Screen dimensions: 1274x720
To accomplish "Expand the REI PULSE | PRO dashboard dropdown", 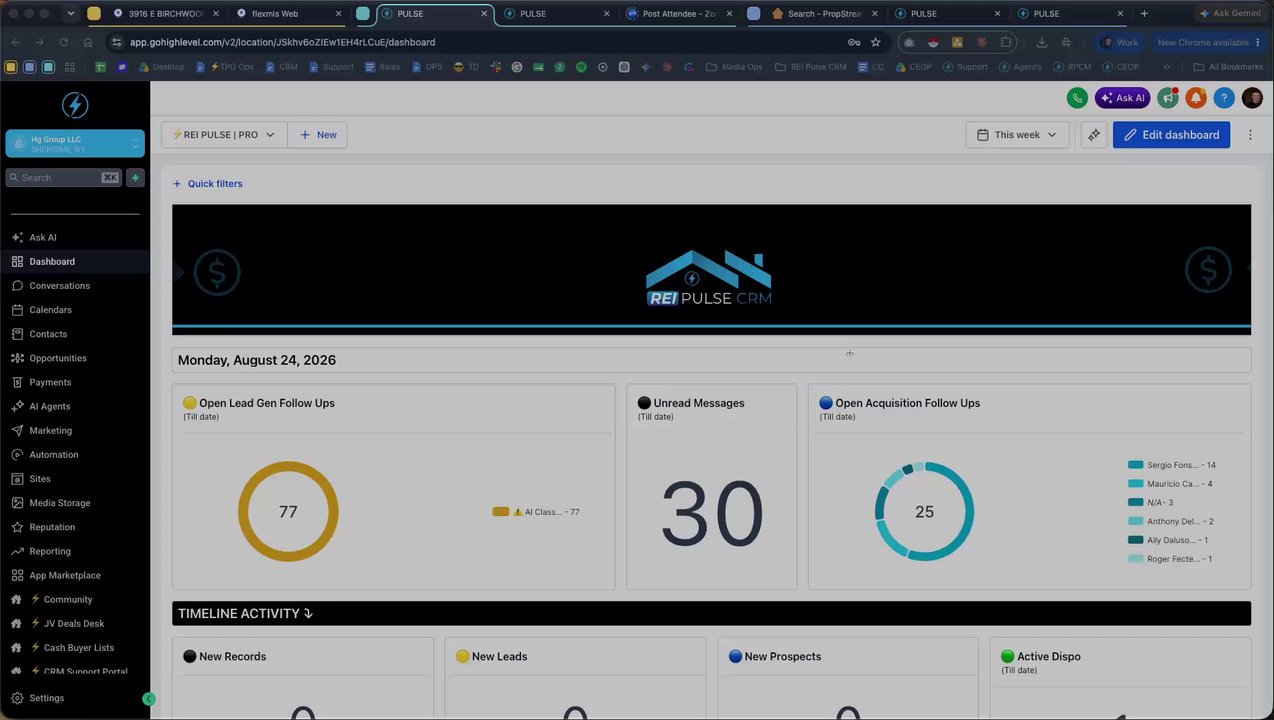I will pos(224,135).
